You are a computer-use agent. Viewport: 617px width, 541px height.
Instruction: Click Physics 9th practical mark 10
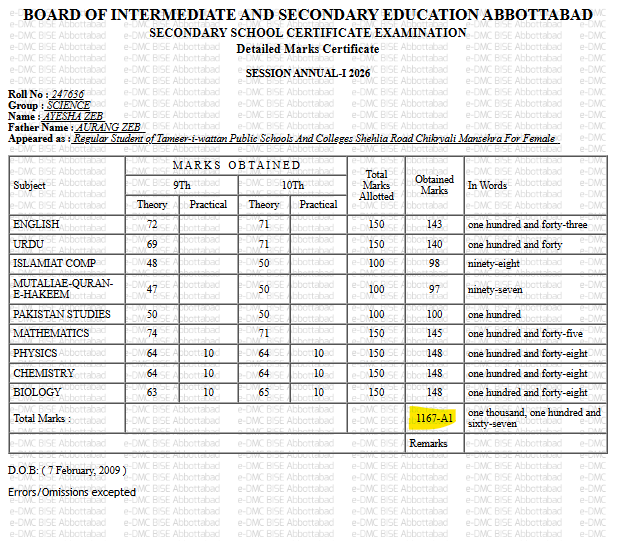click(209, 353)
